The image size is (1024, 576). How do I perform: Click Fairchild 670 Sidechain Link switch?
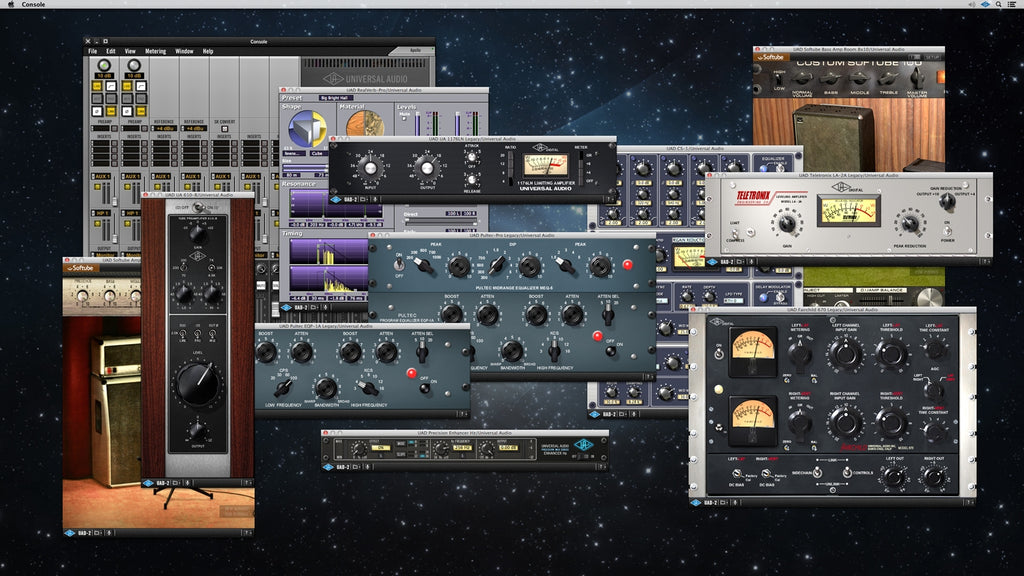coord(818,472)
